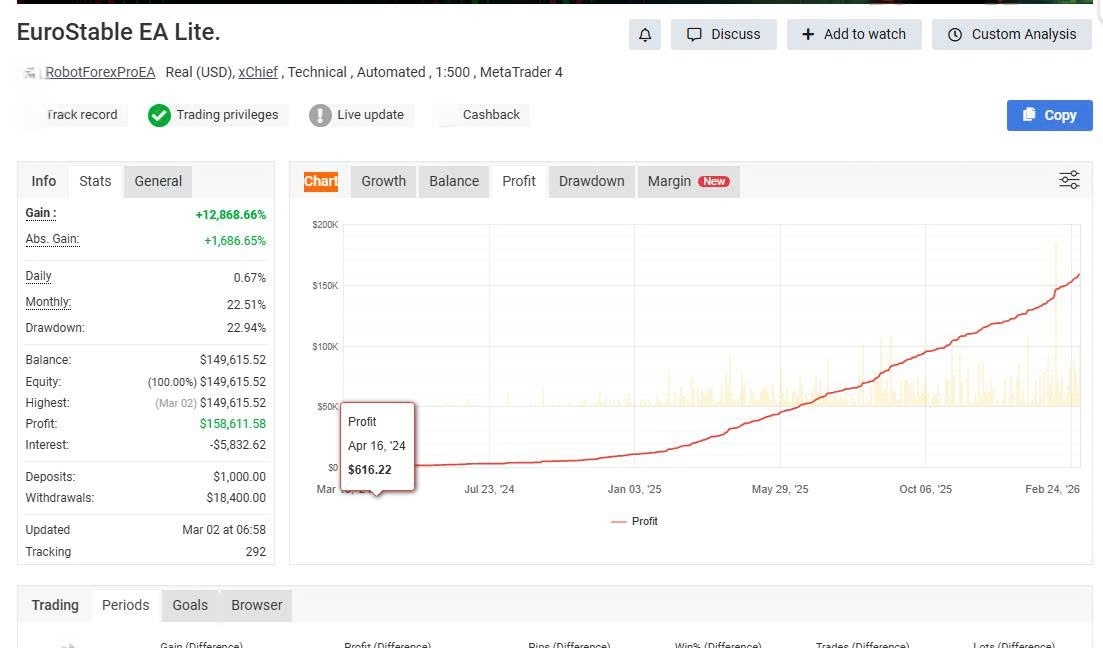Toggle the Profit legend line marker
Viewport: 1103px width, 648px height.
point(618,522)
